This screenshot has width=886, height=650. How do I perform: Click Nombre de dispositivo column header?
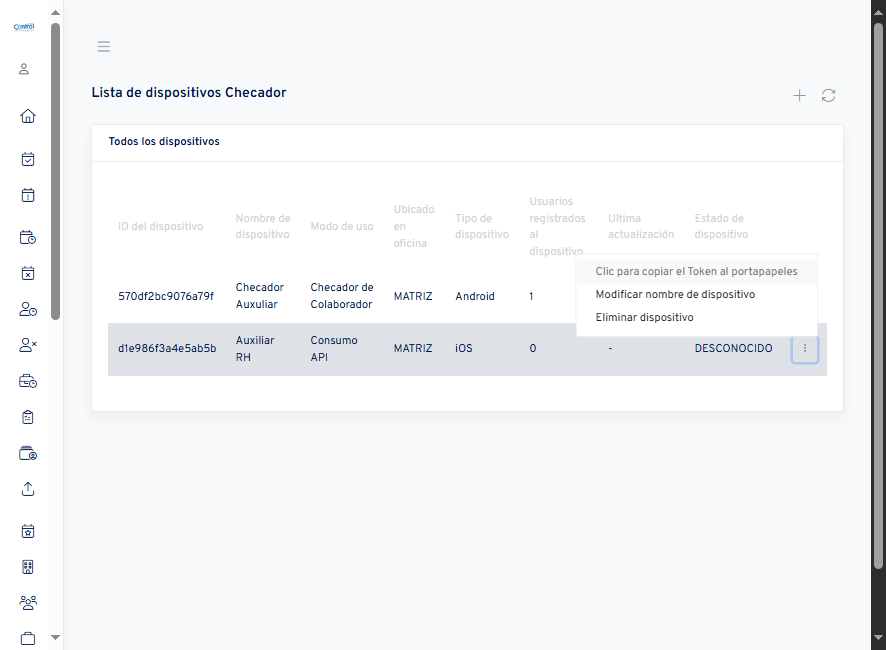coord(263,226)
